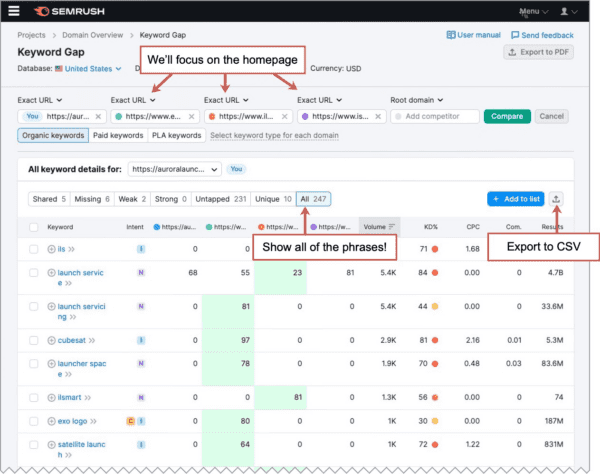Check the box for launch service
Image resolution: width=600 pixels, height=474 pixels.
pyautogui.click(x=34, y=273)
